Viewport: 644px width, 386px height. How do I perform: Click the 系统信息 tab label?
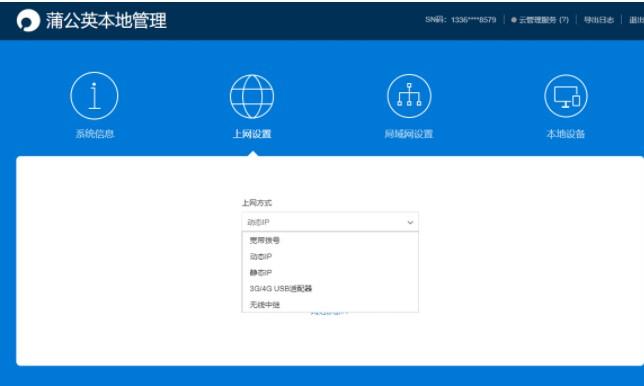pyautogui.click(x=95, y=133)
